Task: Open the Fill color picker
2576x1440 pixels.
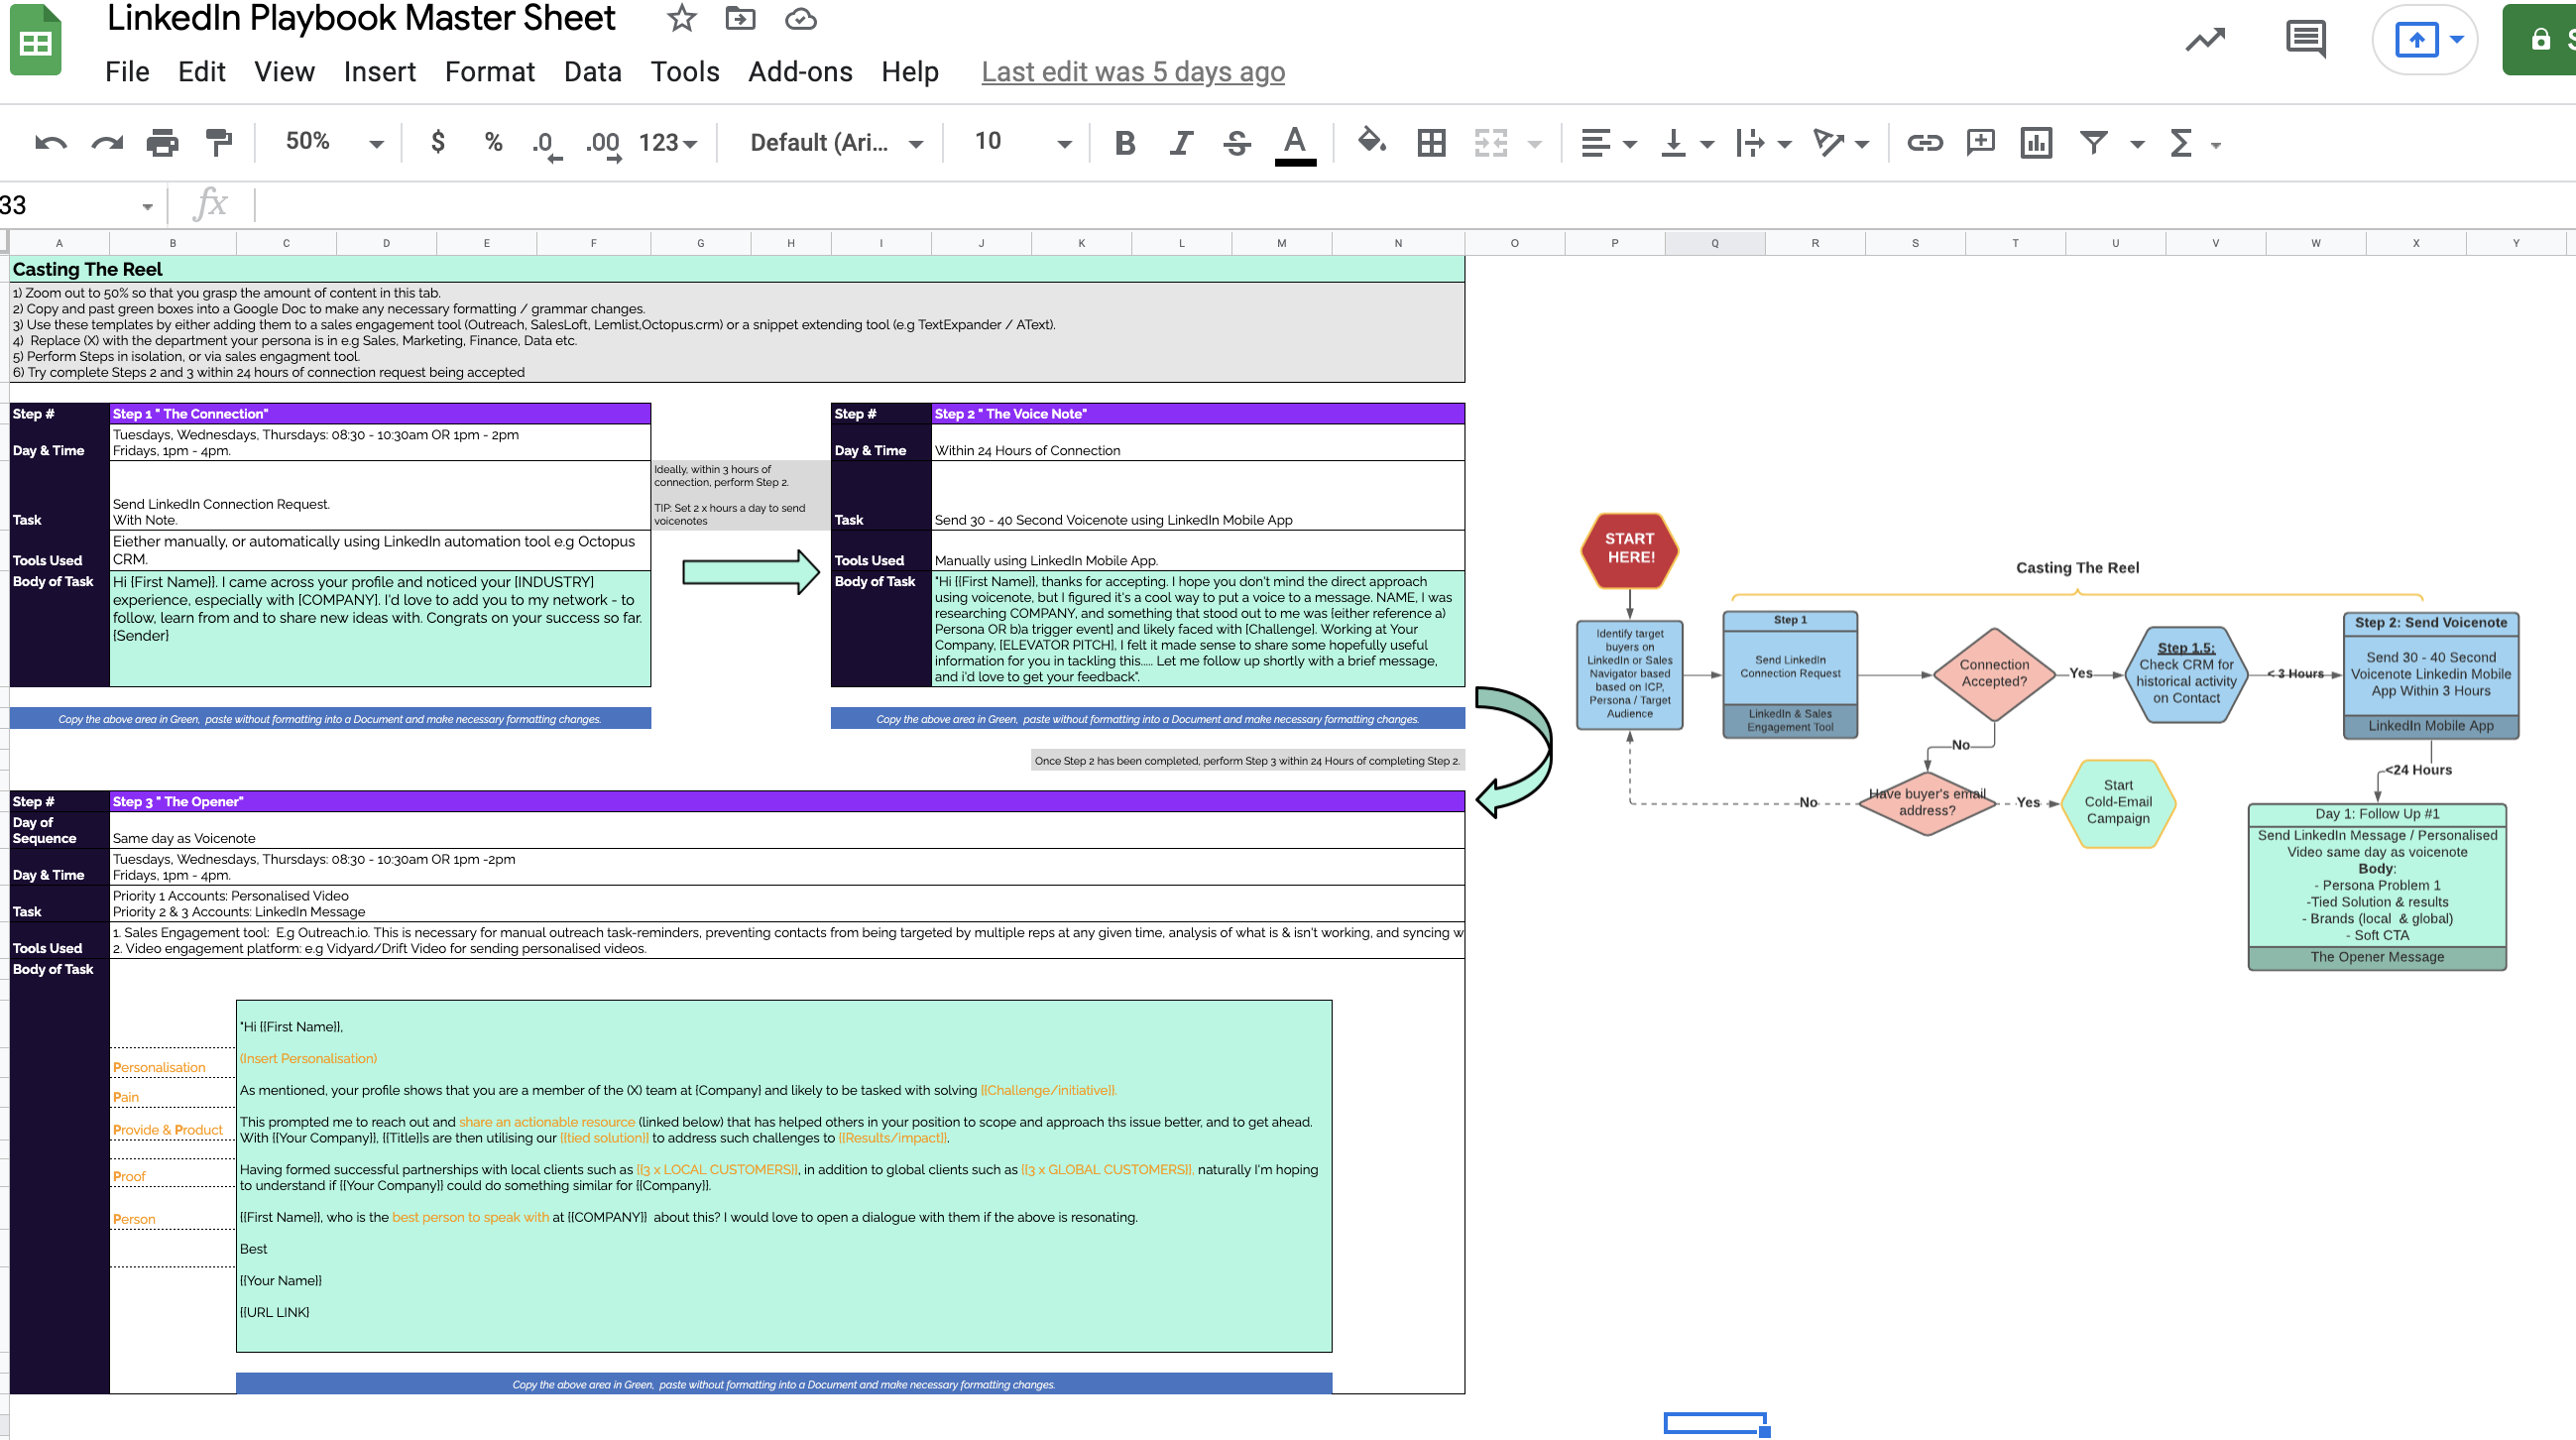Action: (1371, 142)
